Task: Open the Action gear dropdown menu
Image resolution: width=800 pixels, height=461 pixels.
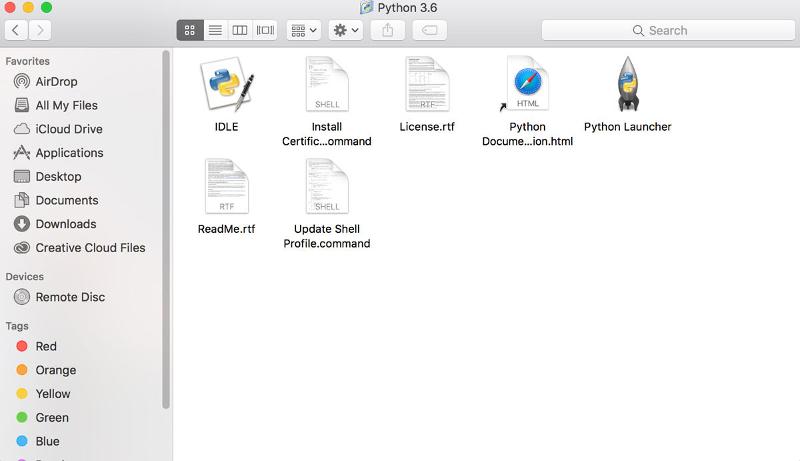Action: (346, 30)
